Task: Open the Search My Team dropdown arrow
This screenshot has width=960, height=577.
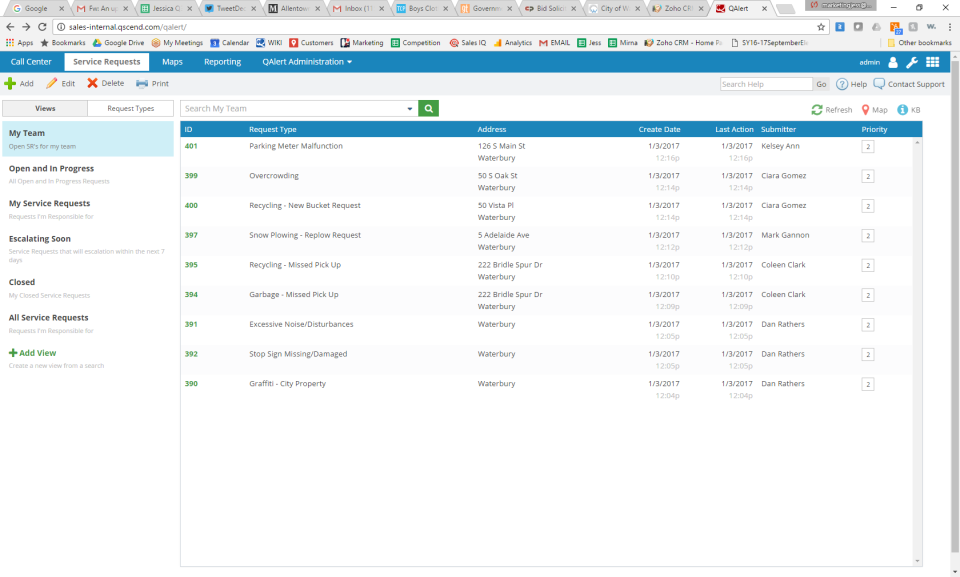Action: (x=410, y=106)
